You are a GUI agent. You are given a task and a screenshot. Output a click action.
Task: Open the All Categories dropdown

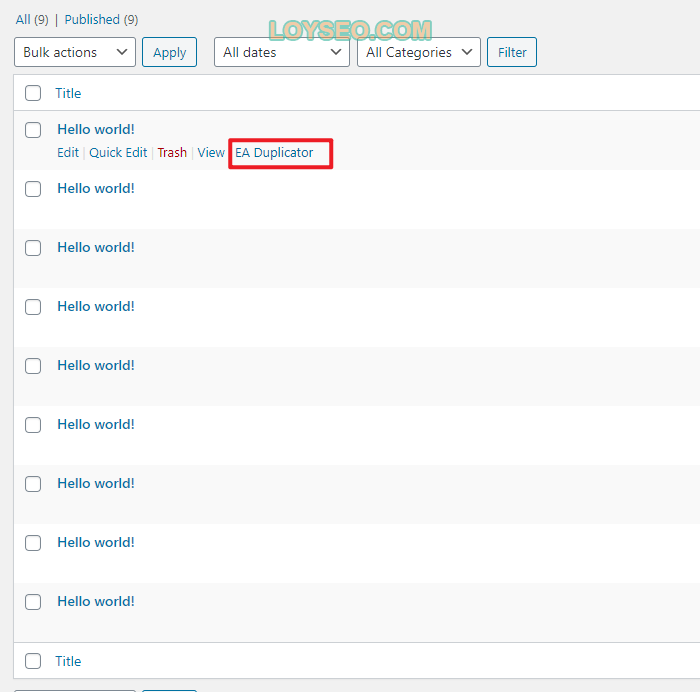click(x=419, y=52)
